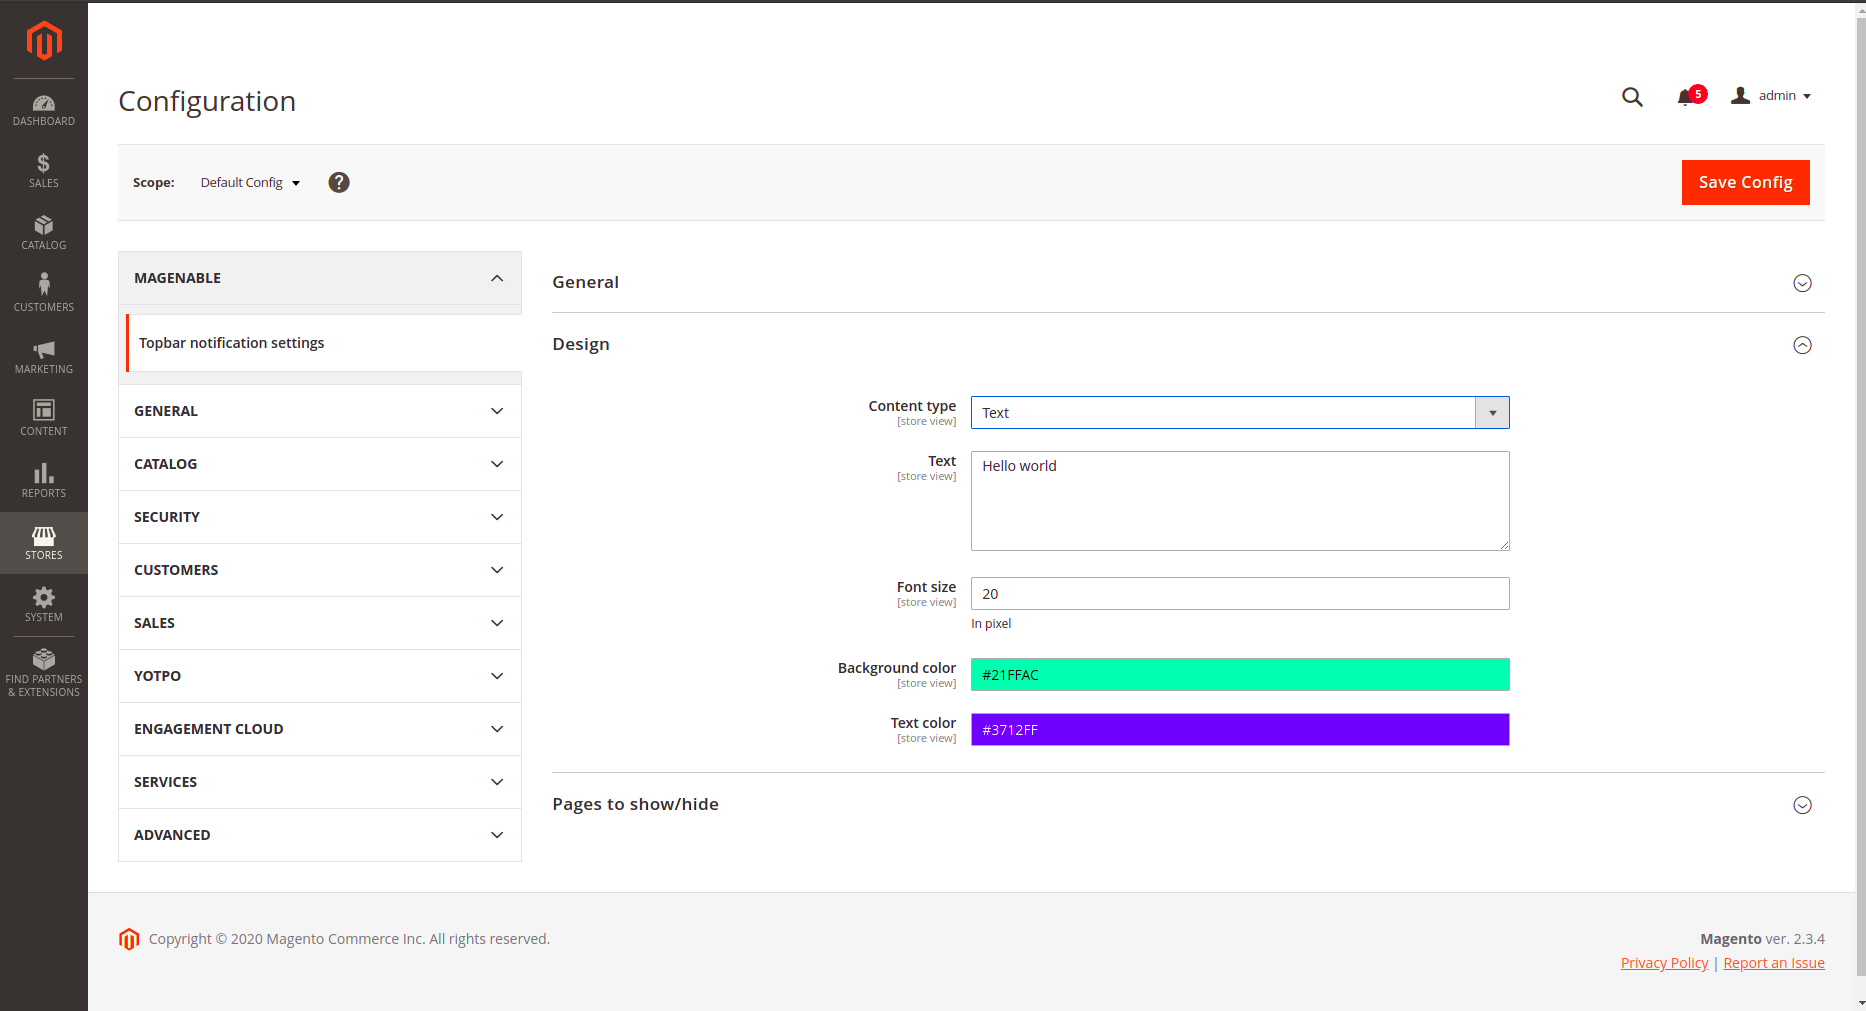Screen dimensions: 1866x1011
Task: Expand the Security config tab
Action: click(320, 517)
